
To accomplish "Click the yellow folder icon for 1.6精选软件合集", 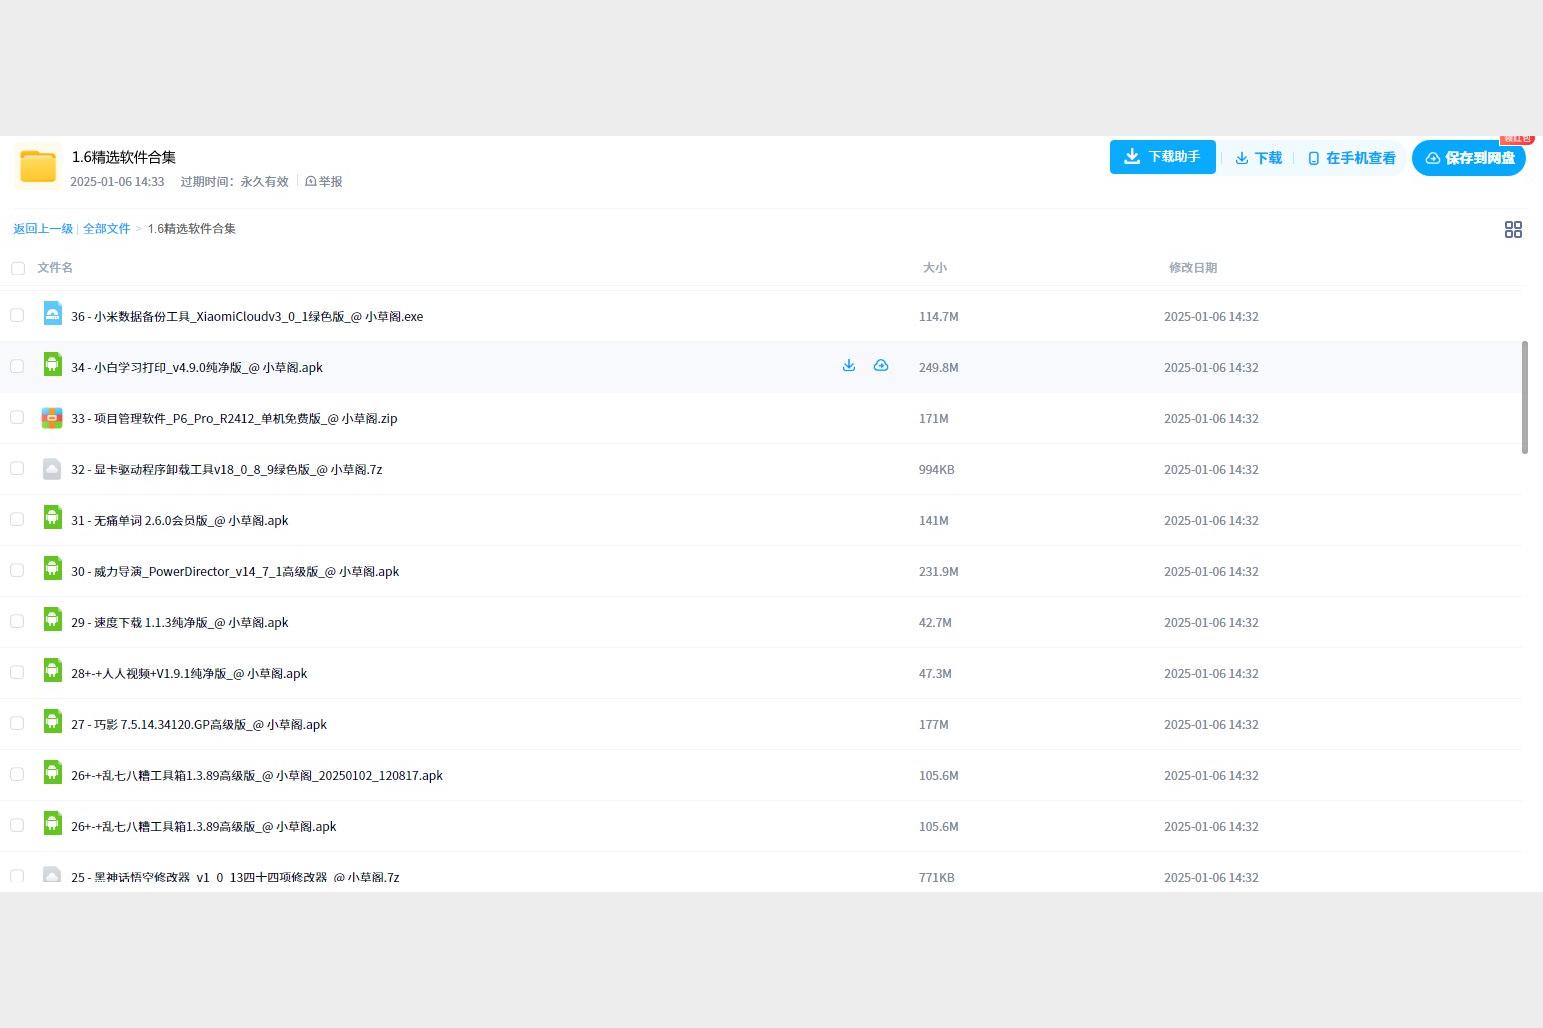I will click(x=38, y=166).
